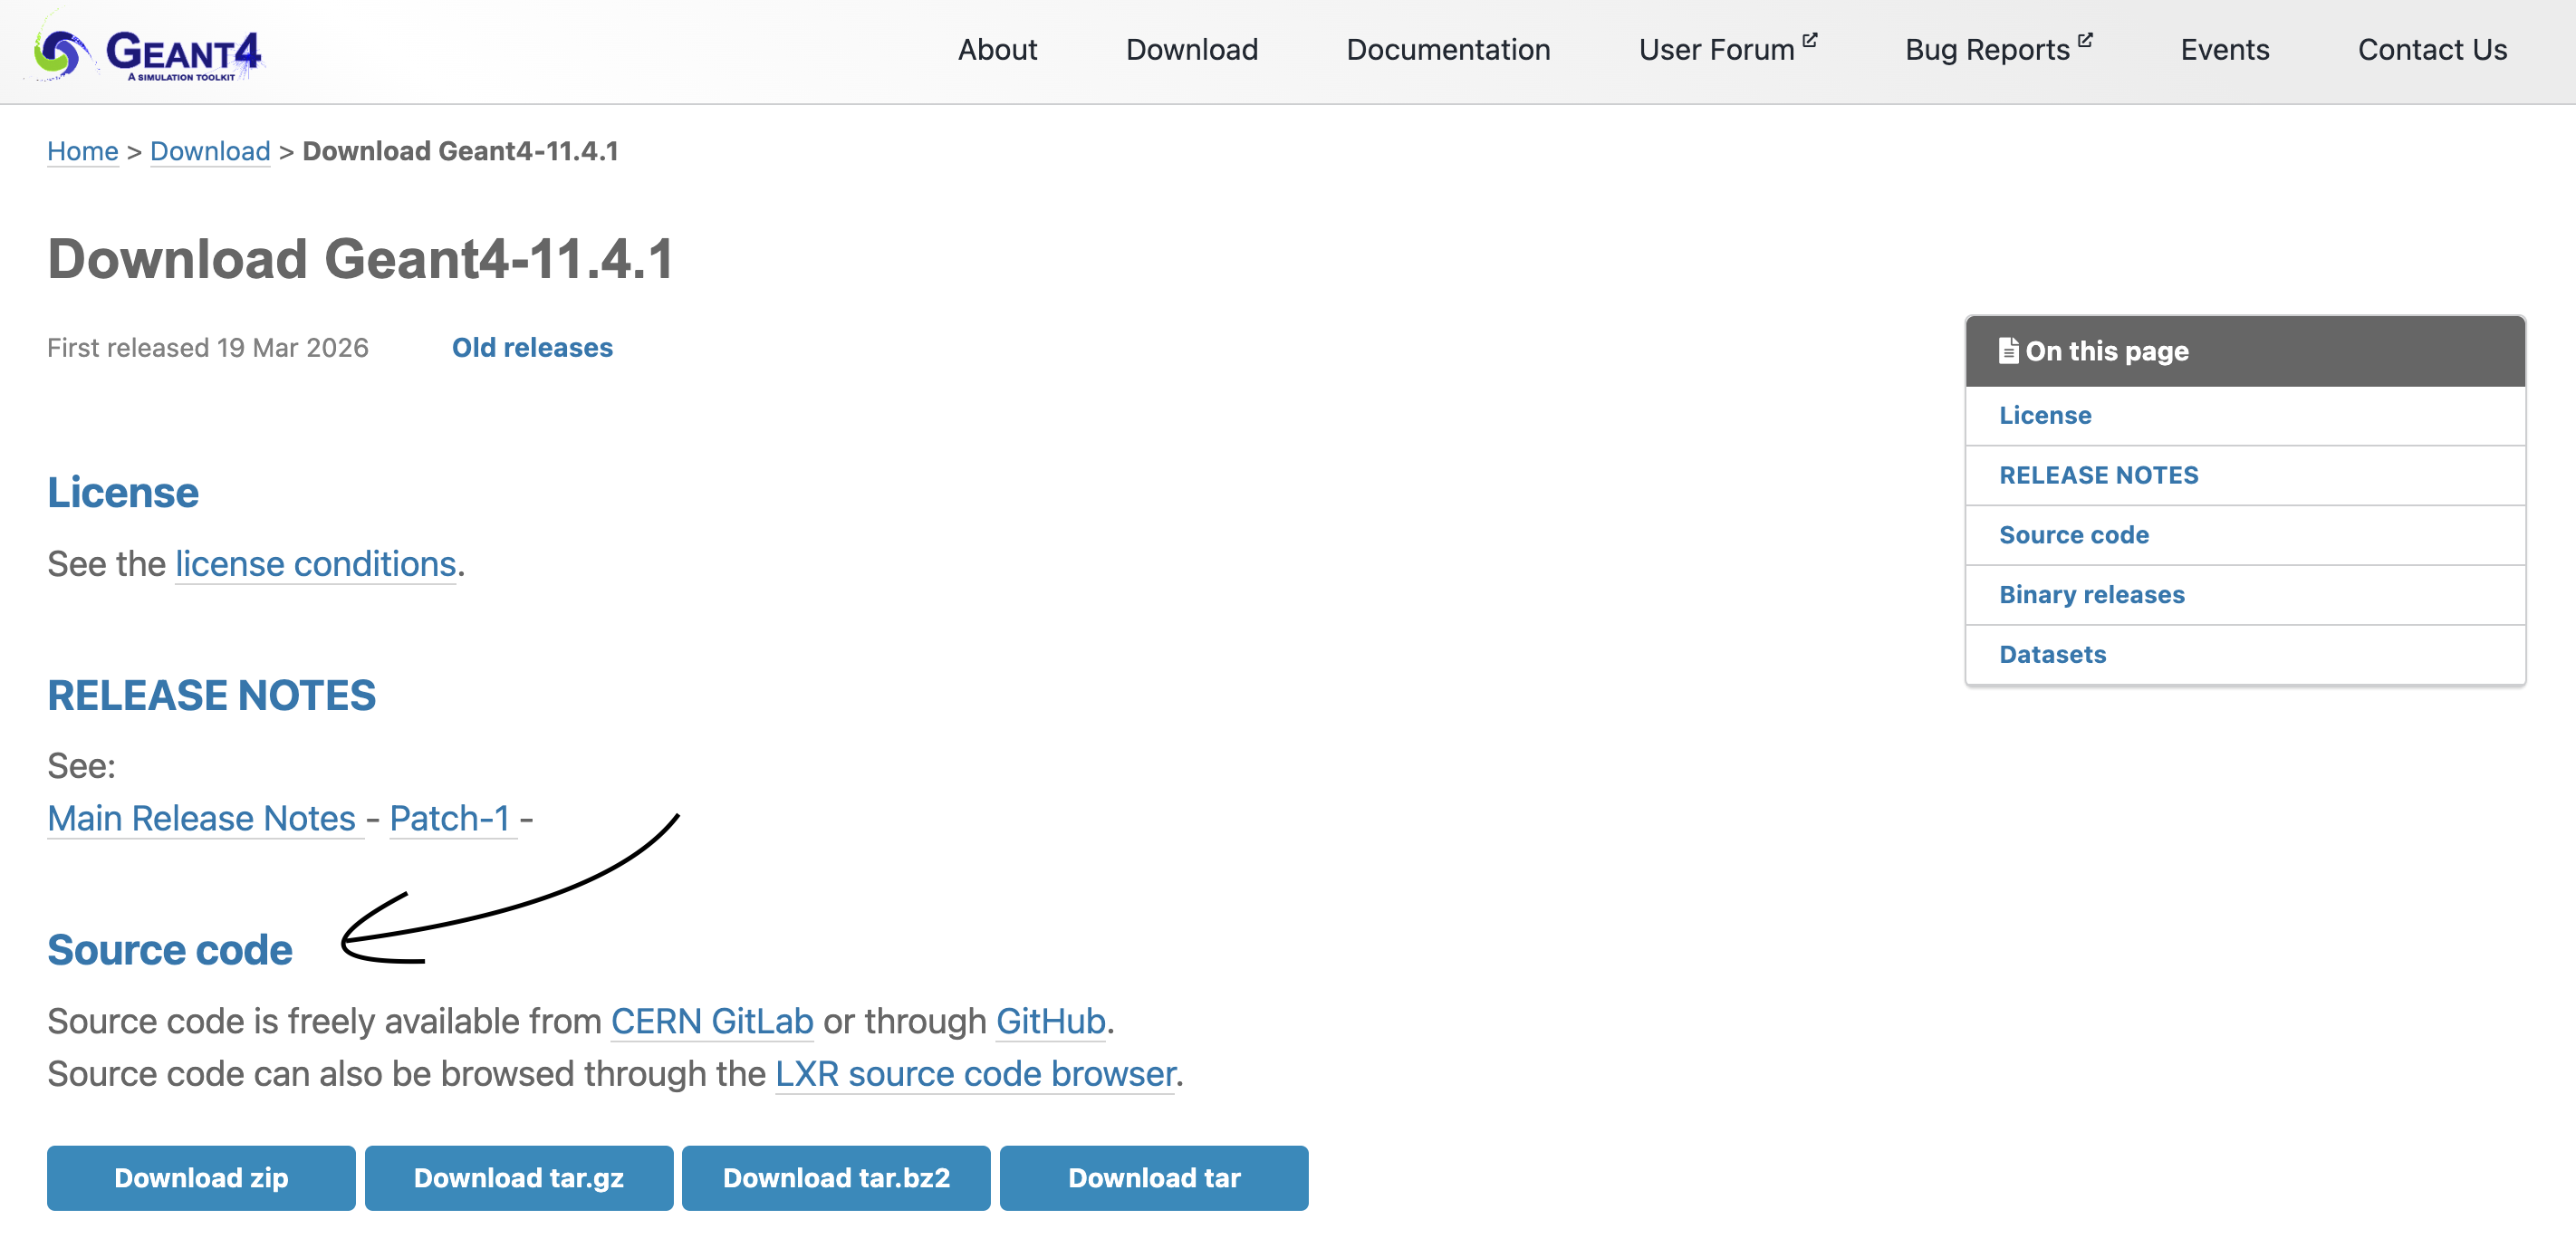The height and width of the screenshot is (1248, 2576).
Task: Open the Old releases link
Action: (532, 347)
